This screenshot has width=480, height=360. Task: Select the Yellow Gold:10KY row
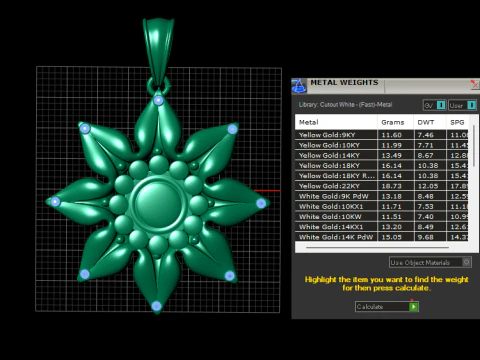click(382, 145)
